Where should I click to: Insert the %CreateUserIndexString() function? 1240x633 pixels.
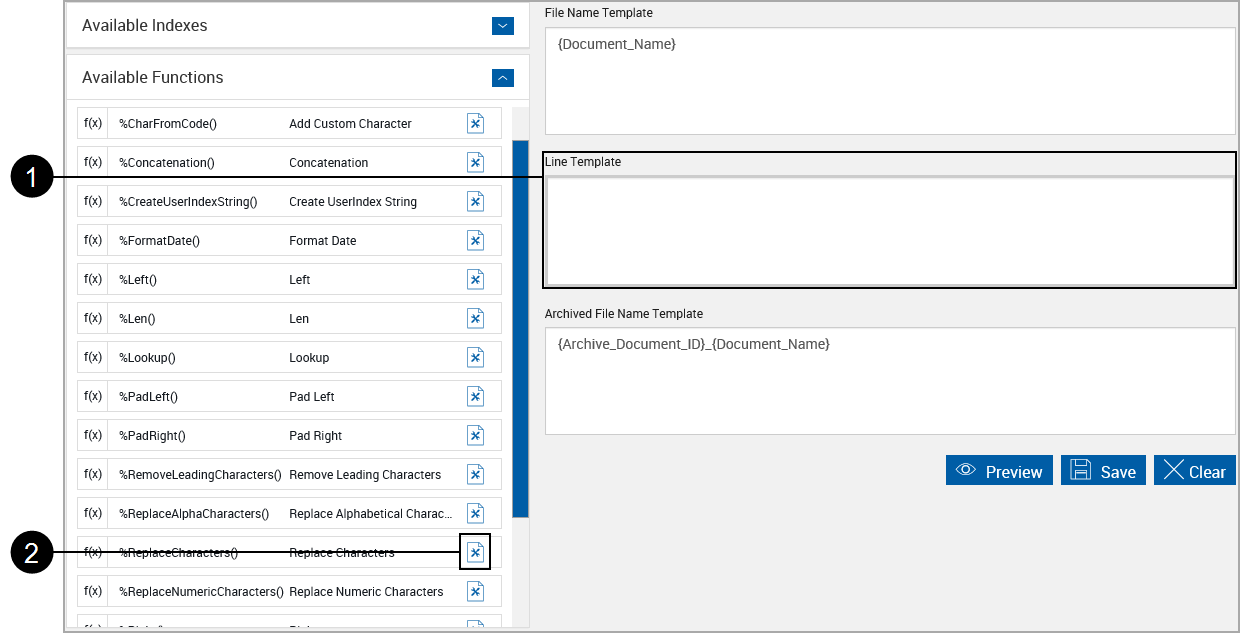click(x=476, y=200)
